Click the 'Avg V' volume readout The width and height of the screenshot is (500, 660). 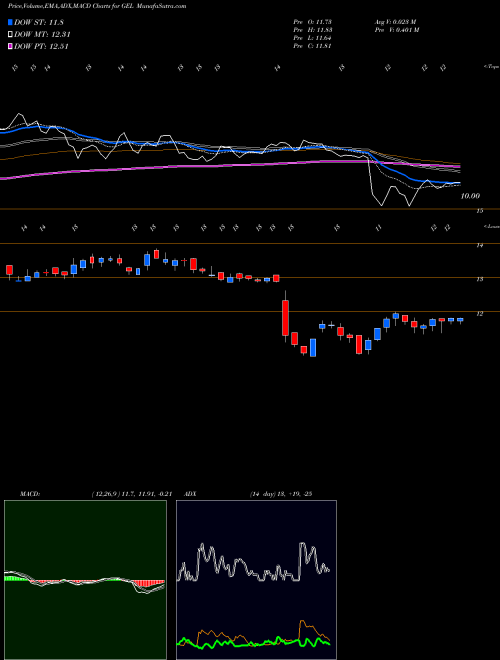[395, 22]
